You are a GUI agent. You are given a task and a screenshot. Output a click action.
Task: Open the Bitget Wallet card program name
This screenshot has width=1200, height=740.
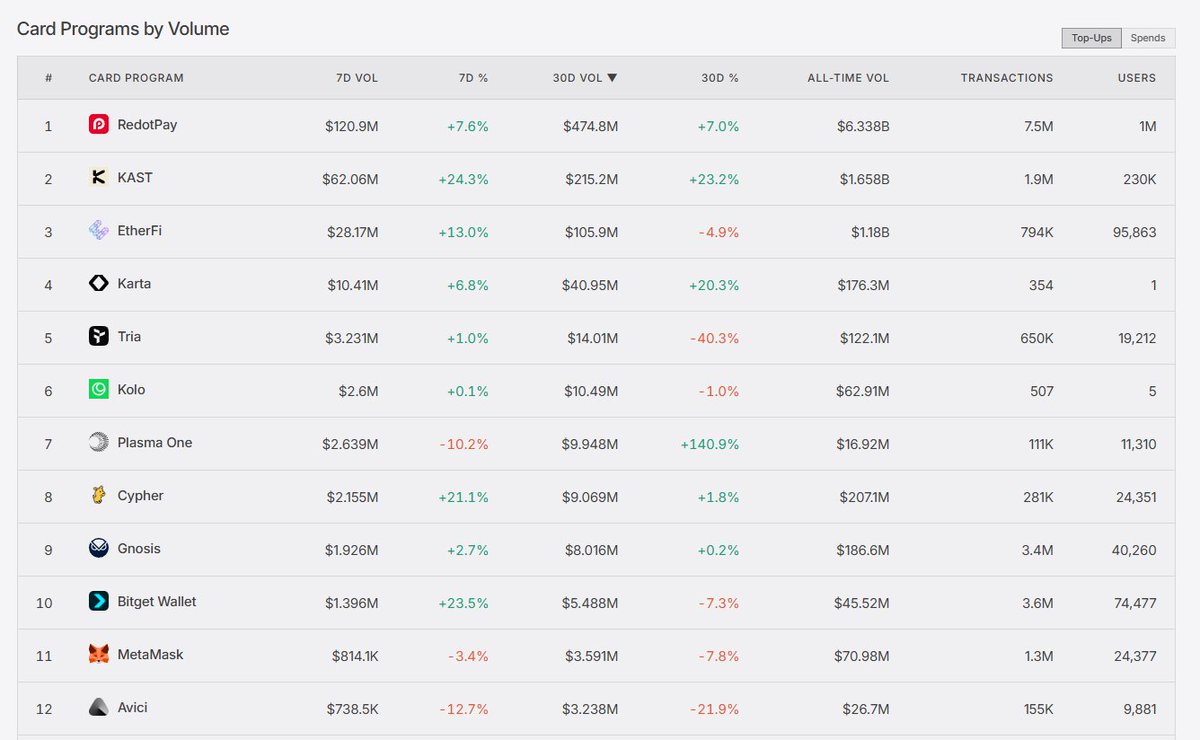click(x=157, y=602)
